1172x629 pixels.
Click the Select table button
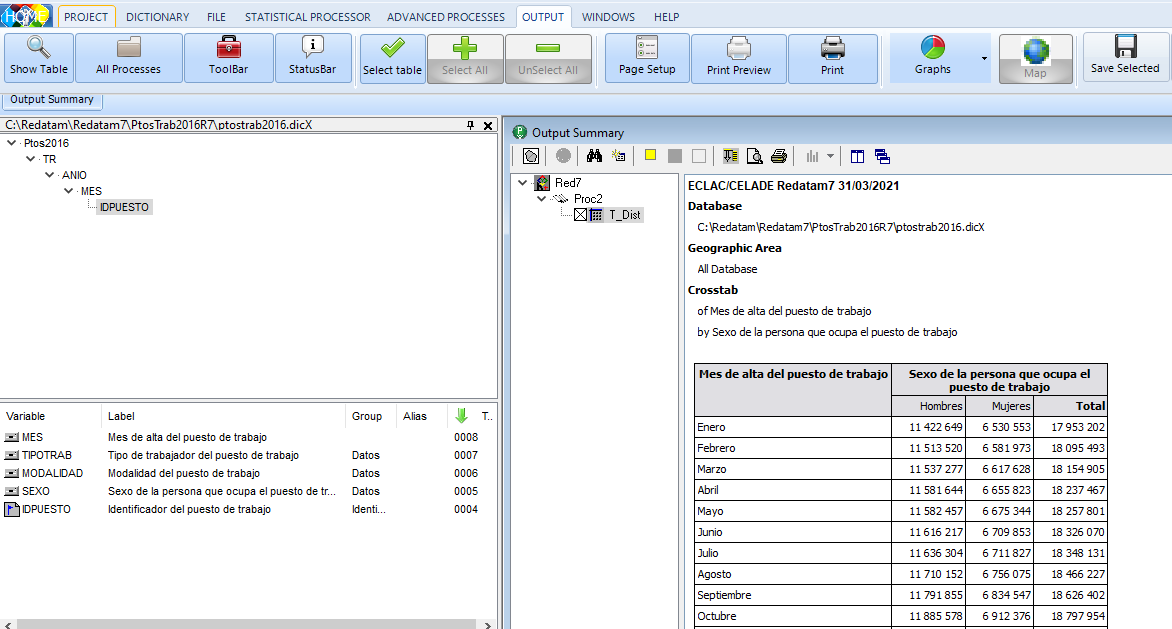[392, 57]
